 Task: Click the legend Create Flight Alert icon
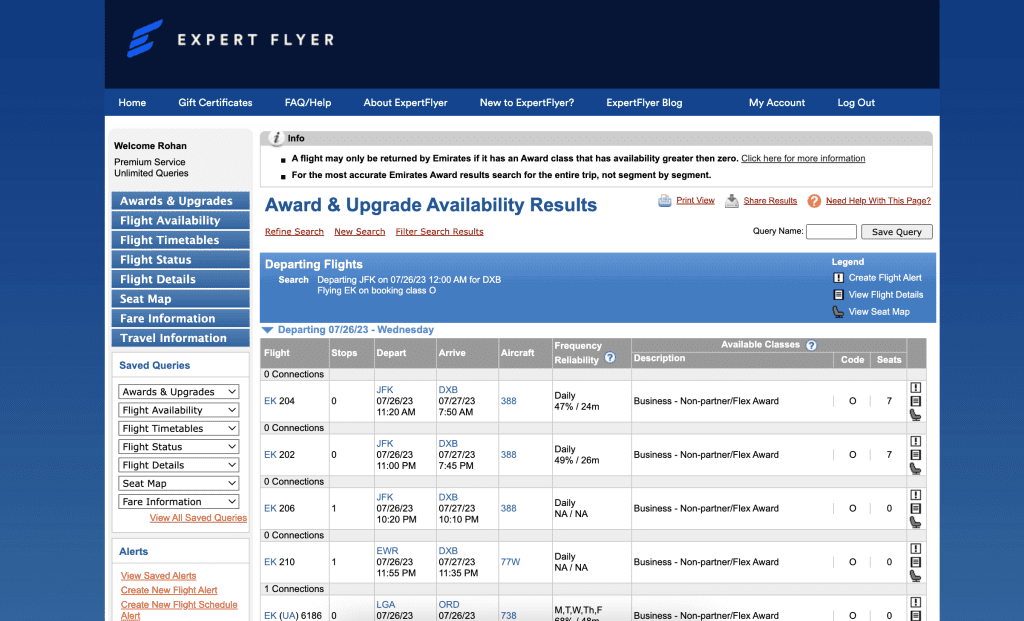tap(839, 278)
